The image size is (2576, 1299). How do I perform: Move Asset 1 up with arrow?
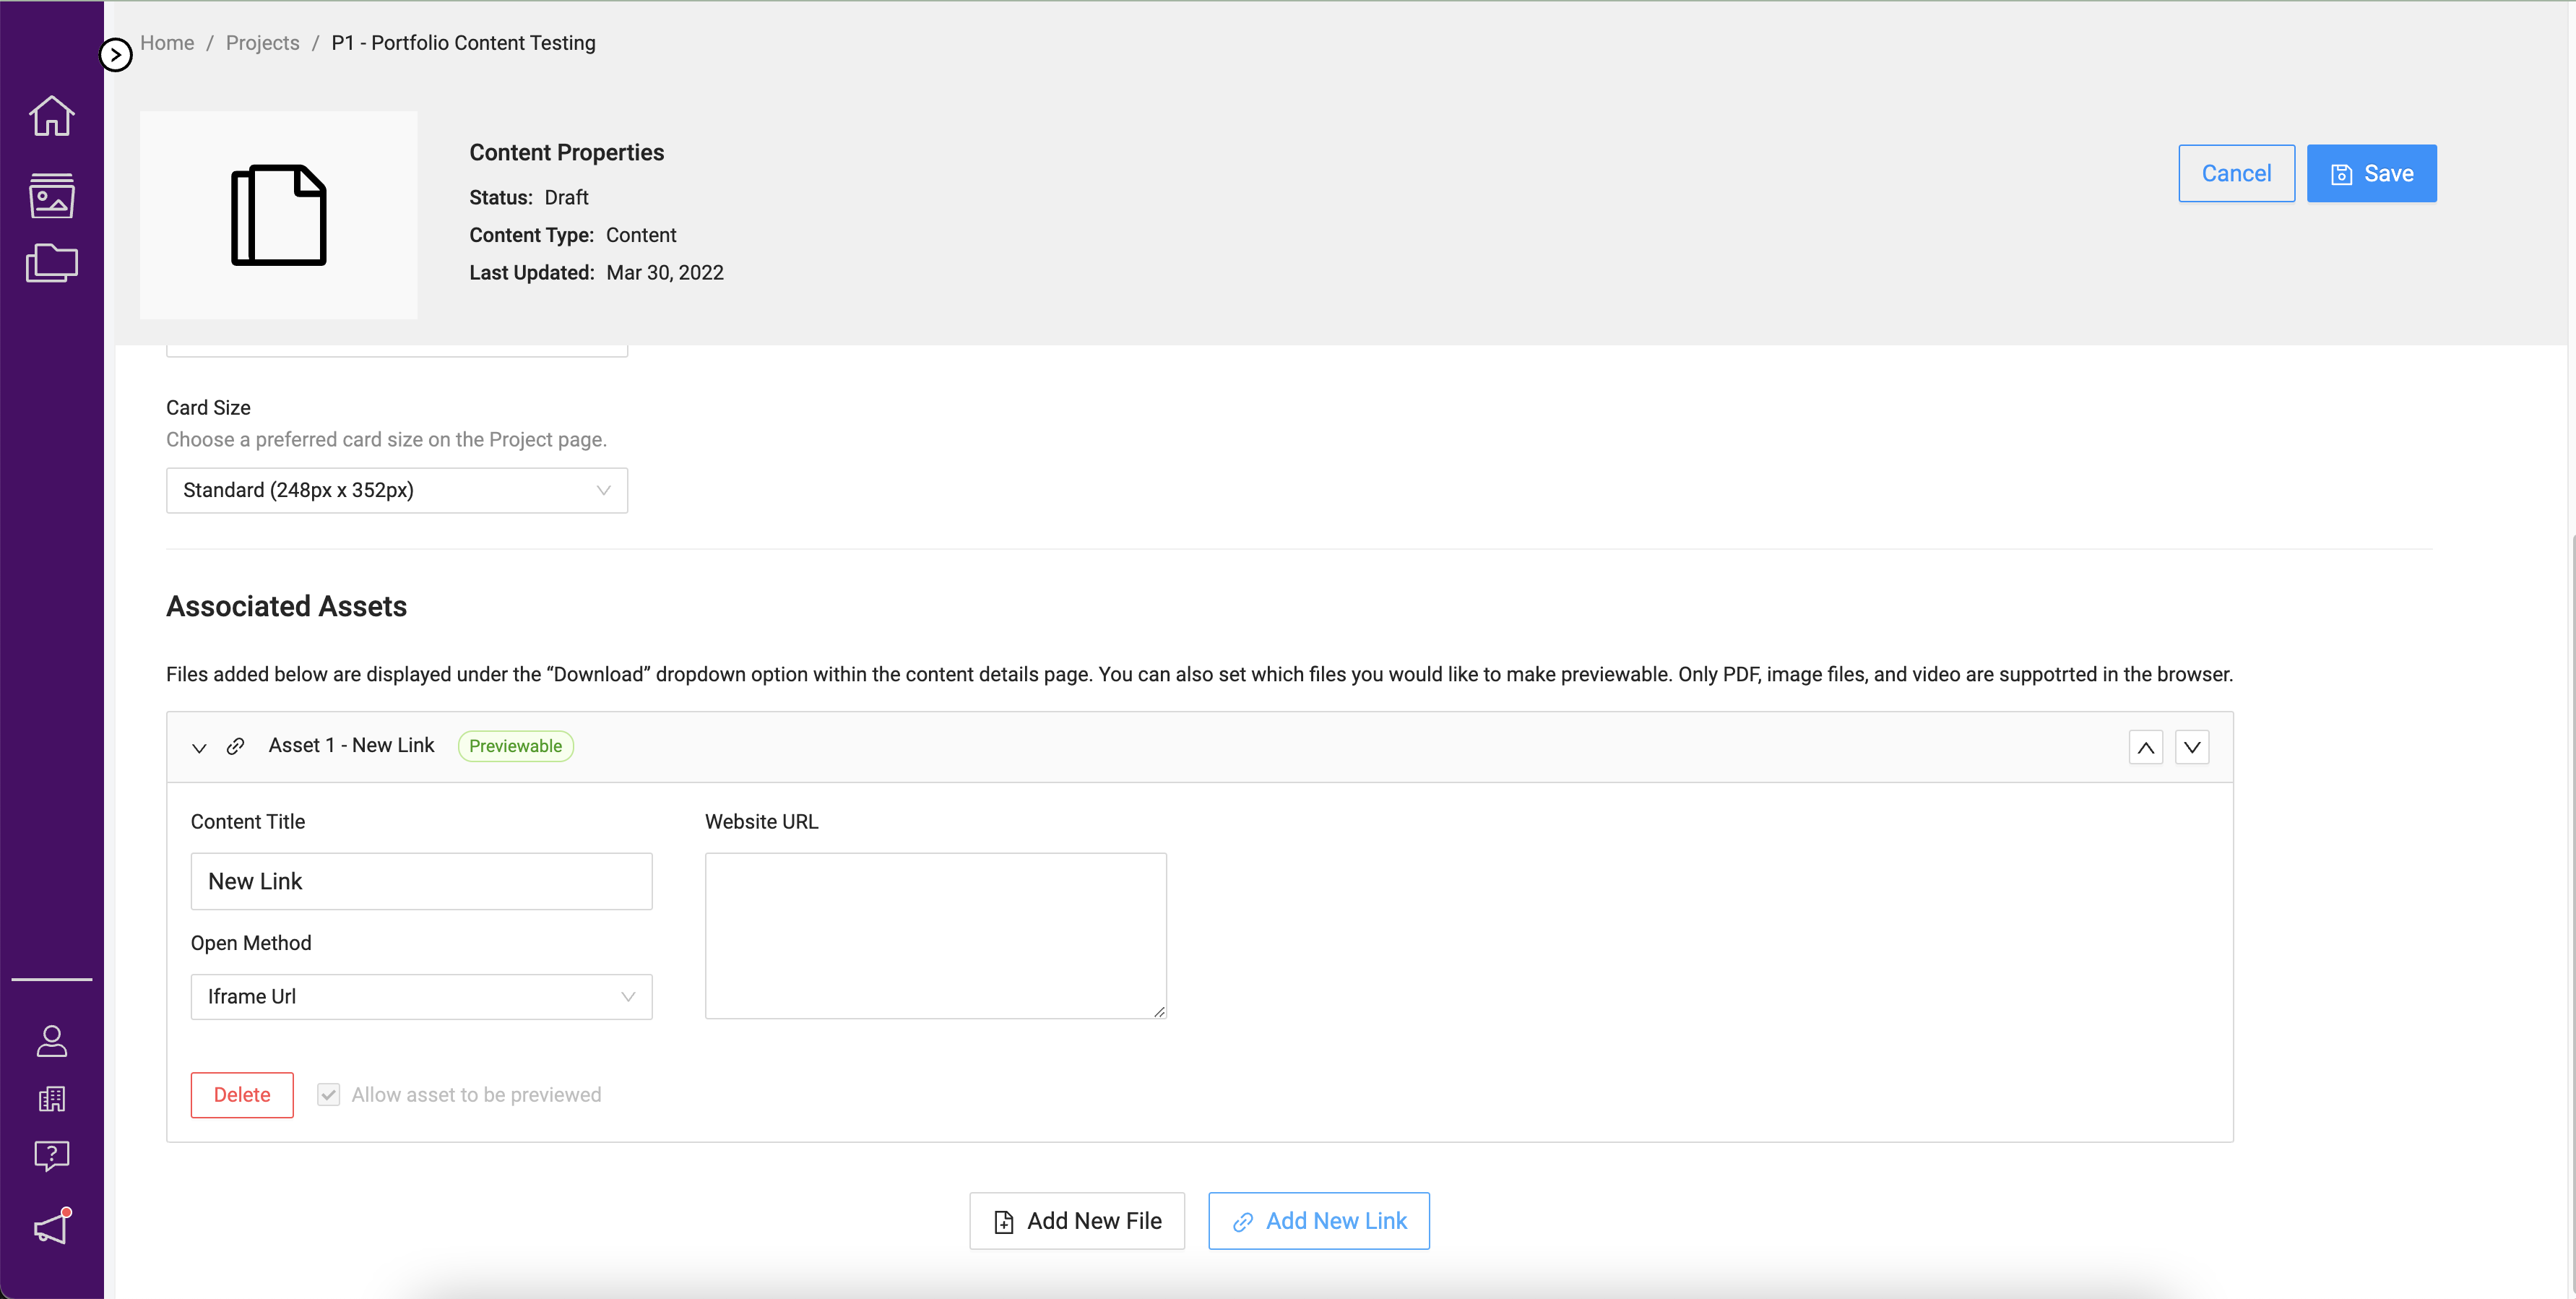[x=2145, y=747]
